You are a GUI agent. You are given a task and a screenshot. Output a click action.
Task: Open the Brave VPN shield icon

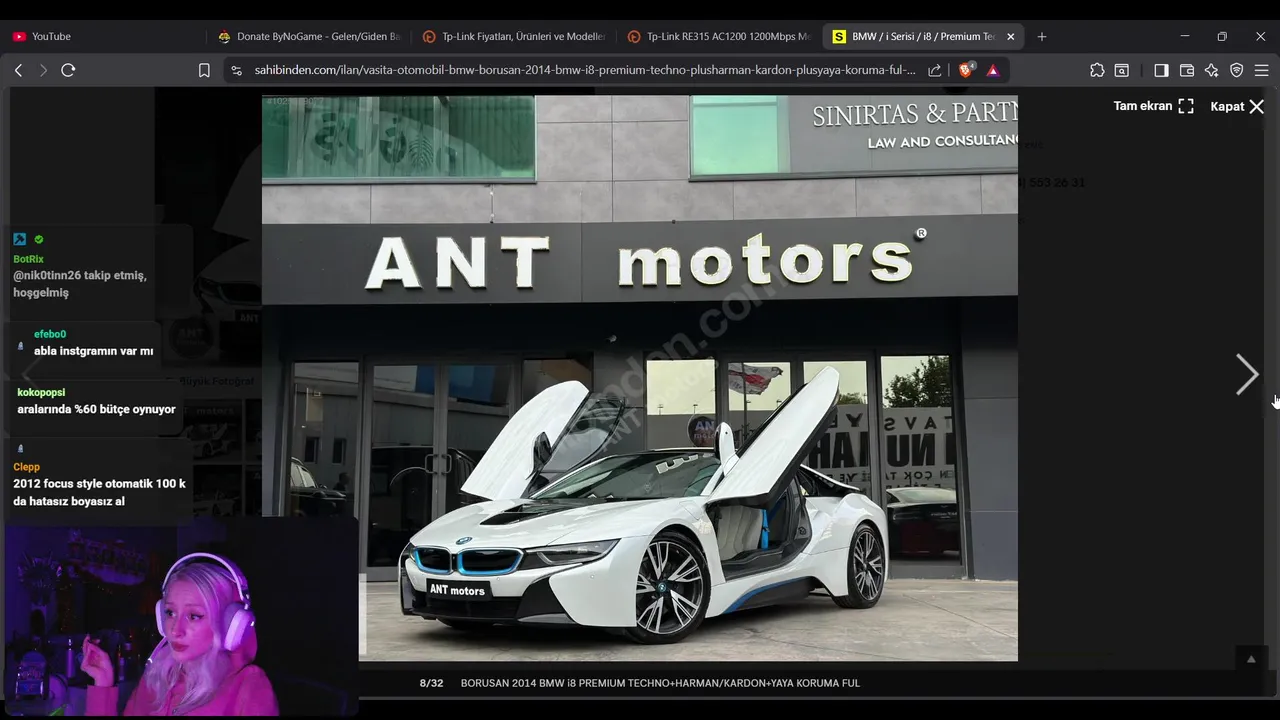tap(1237, 70)
